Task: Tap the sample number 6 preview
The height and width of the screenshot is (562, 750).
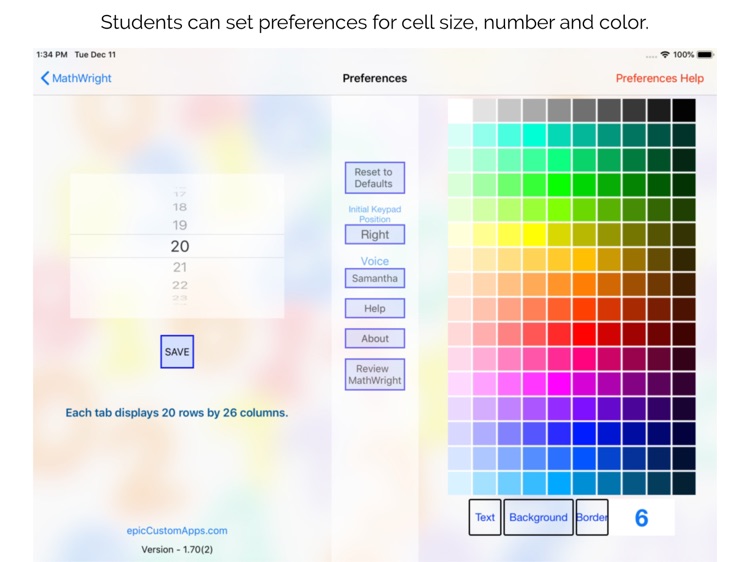Action: click(642, 518)
